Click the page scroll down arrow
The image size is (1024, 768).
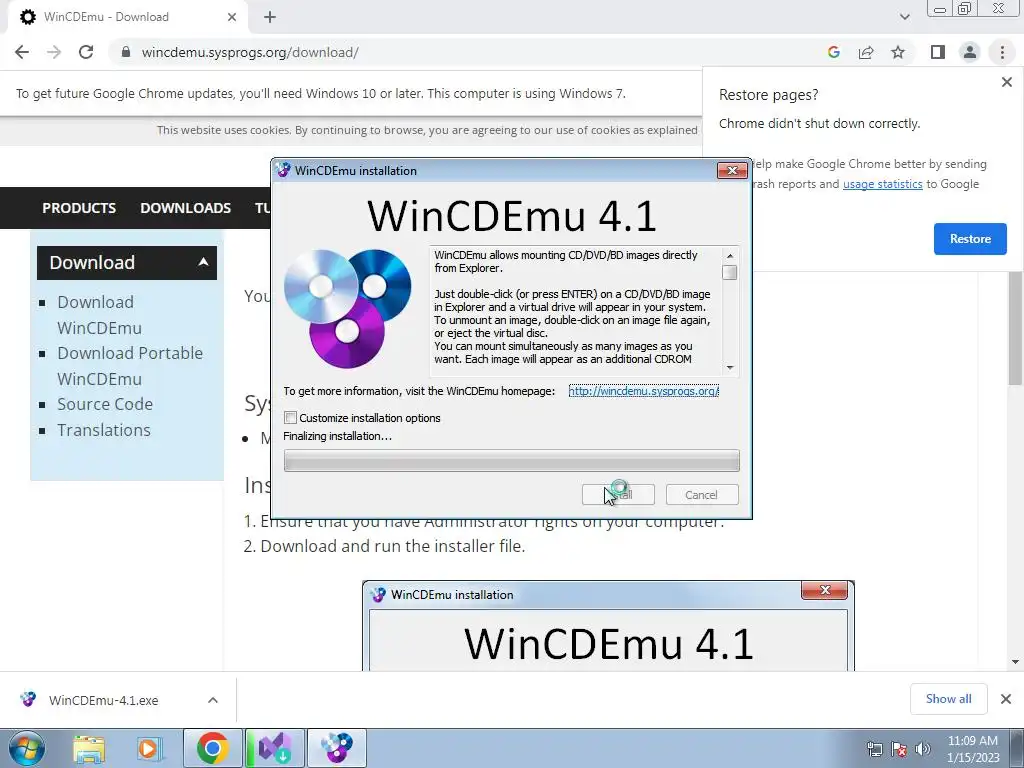click(1015, 662)
